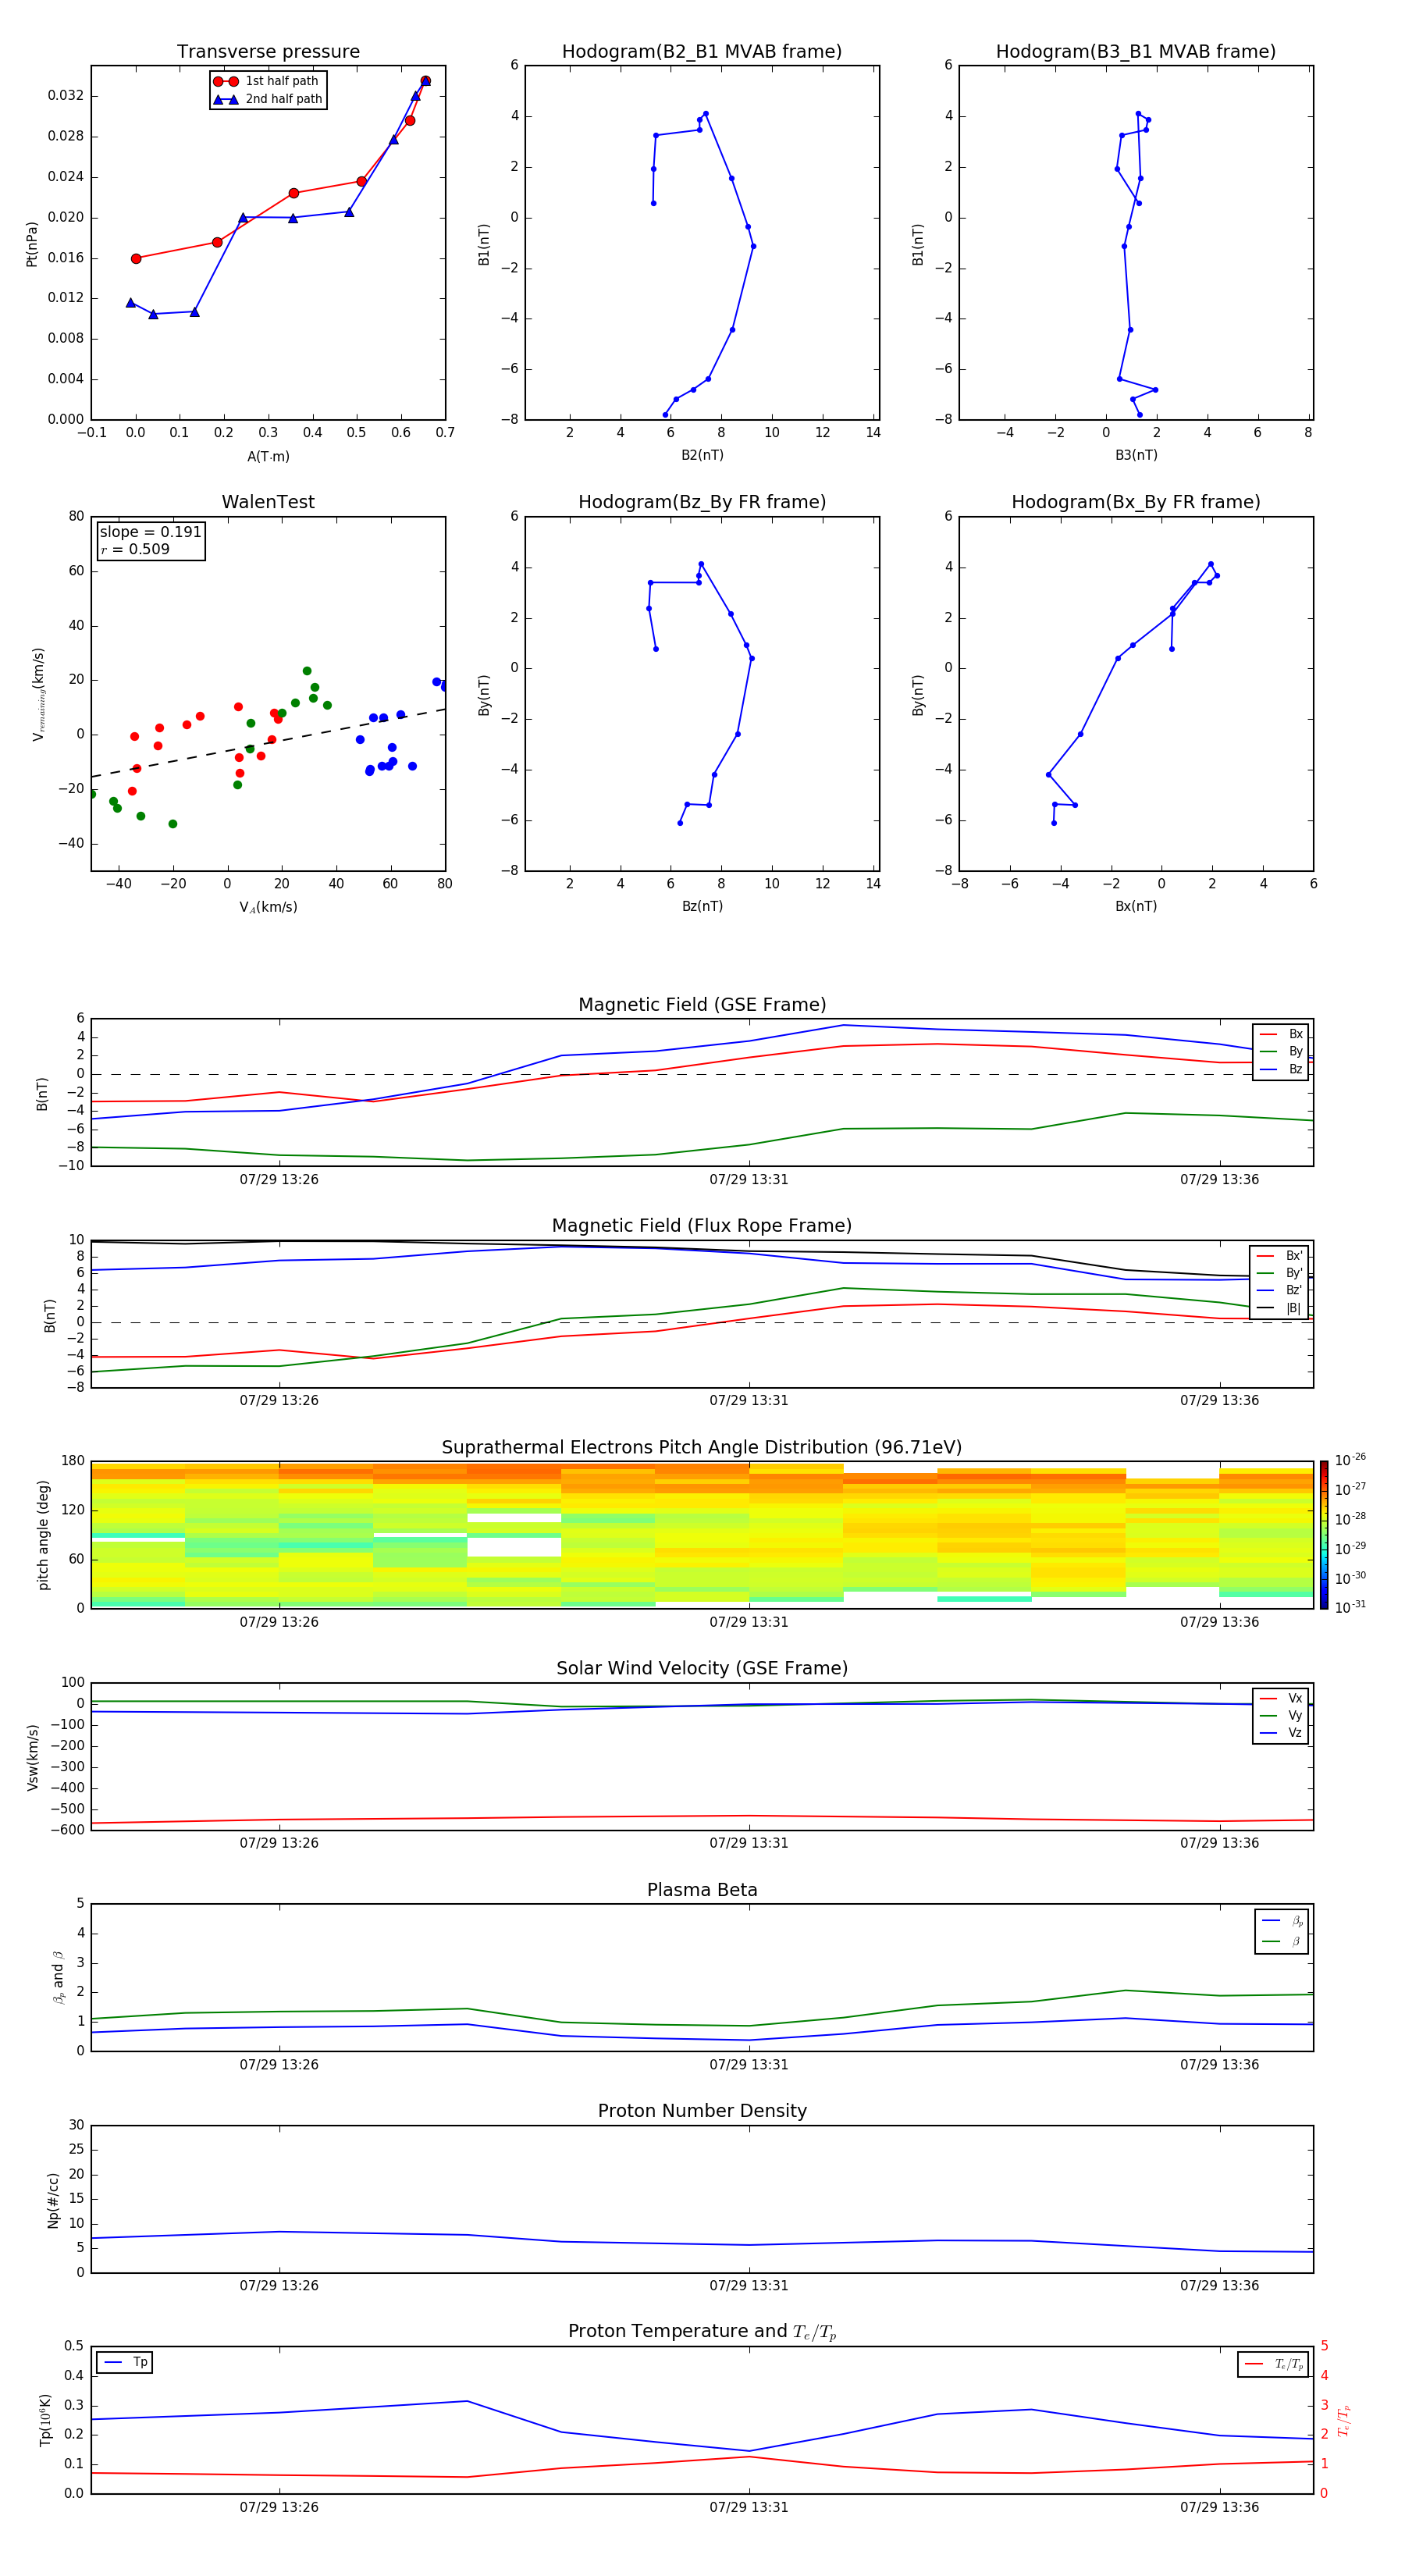Viewport: 1405px width, 2576px height.
Task: Click the '1st half path' legend entry
Action: tap(267, 81)
